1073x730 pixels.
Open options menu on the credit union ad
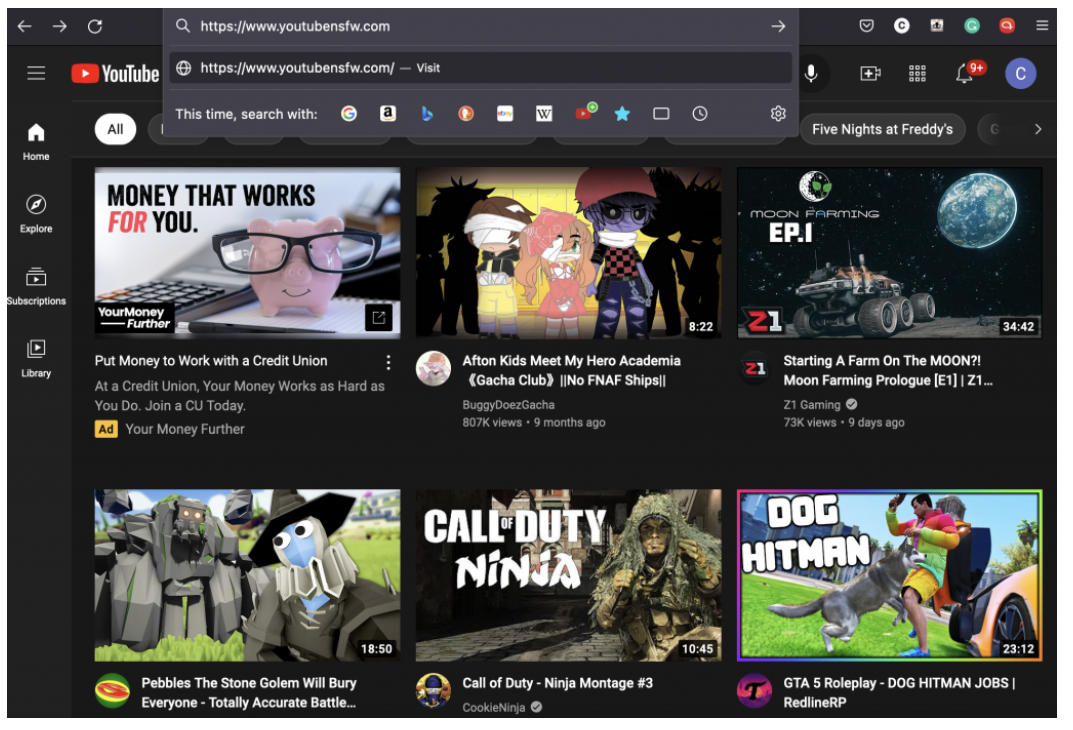click(x=389, y=362)
